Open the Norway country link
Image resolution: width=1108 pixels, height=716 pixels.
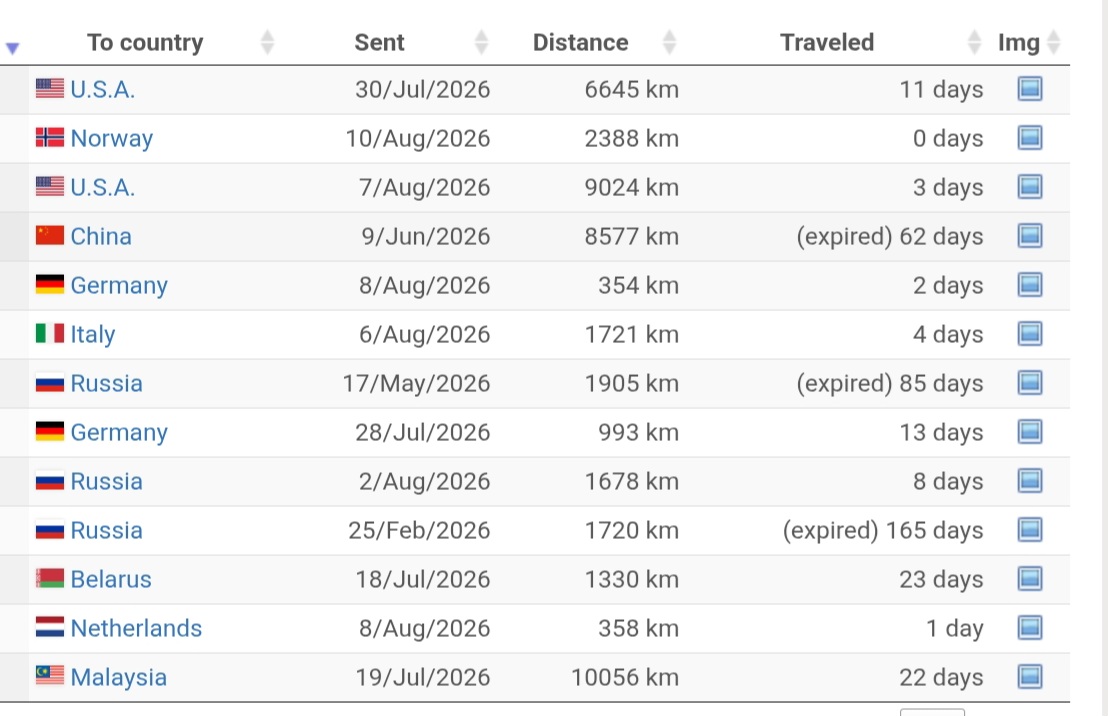[112, 139]
